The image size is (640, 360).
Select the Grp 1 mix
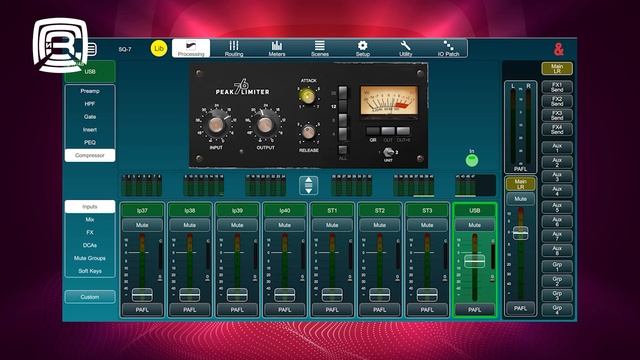click(557, 267)
